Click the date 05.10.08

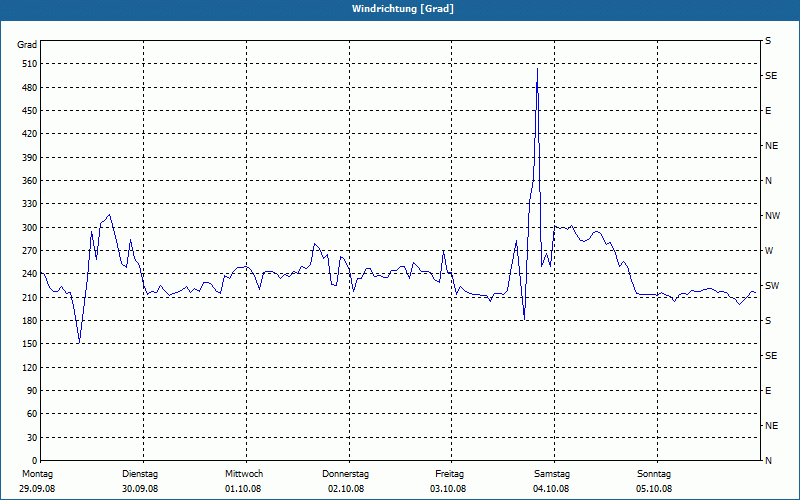(x=654, y=489)
